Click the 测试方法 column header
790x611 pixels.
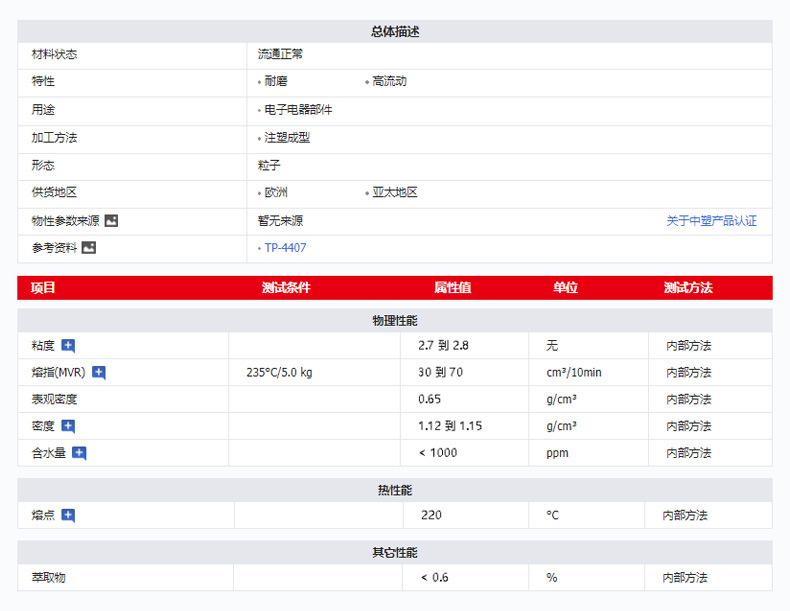point(688,288)
